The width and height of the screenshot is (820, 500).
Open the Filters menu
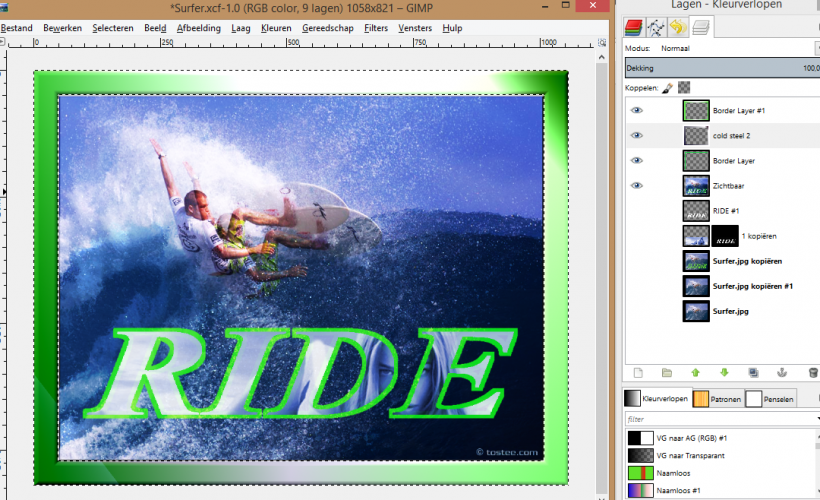(x=376, y=28)
